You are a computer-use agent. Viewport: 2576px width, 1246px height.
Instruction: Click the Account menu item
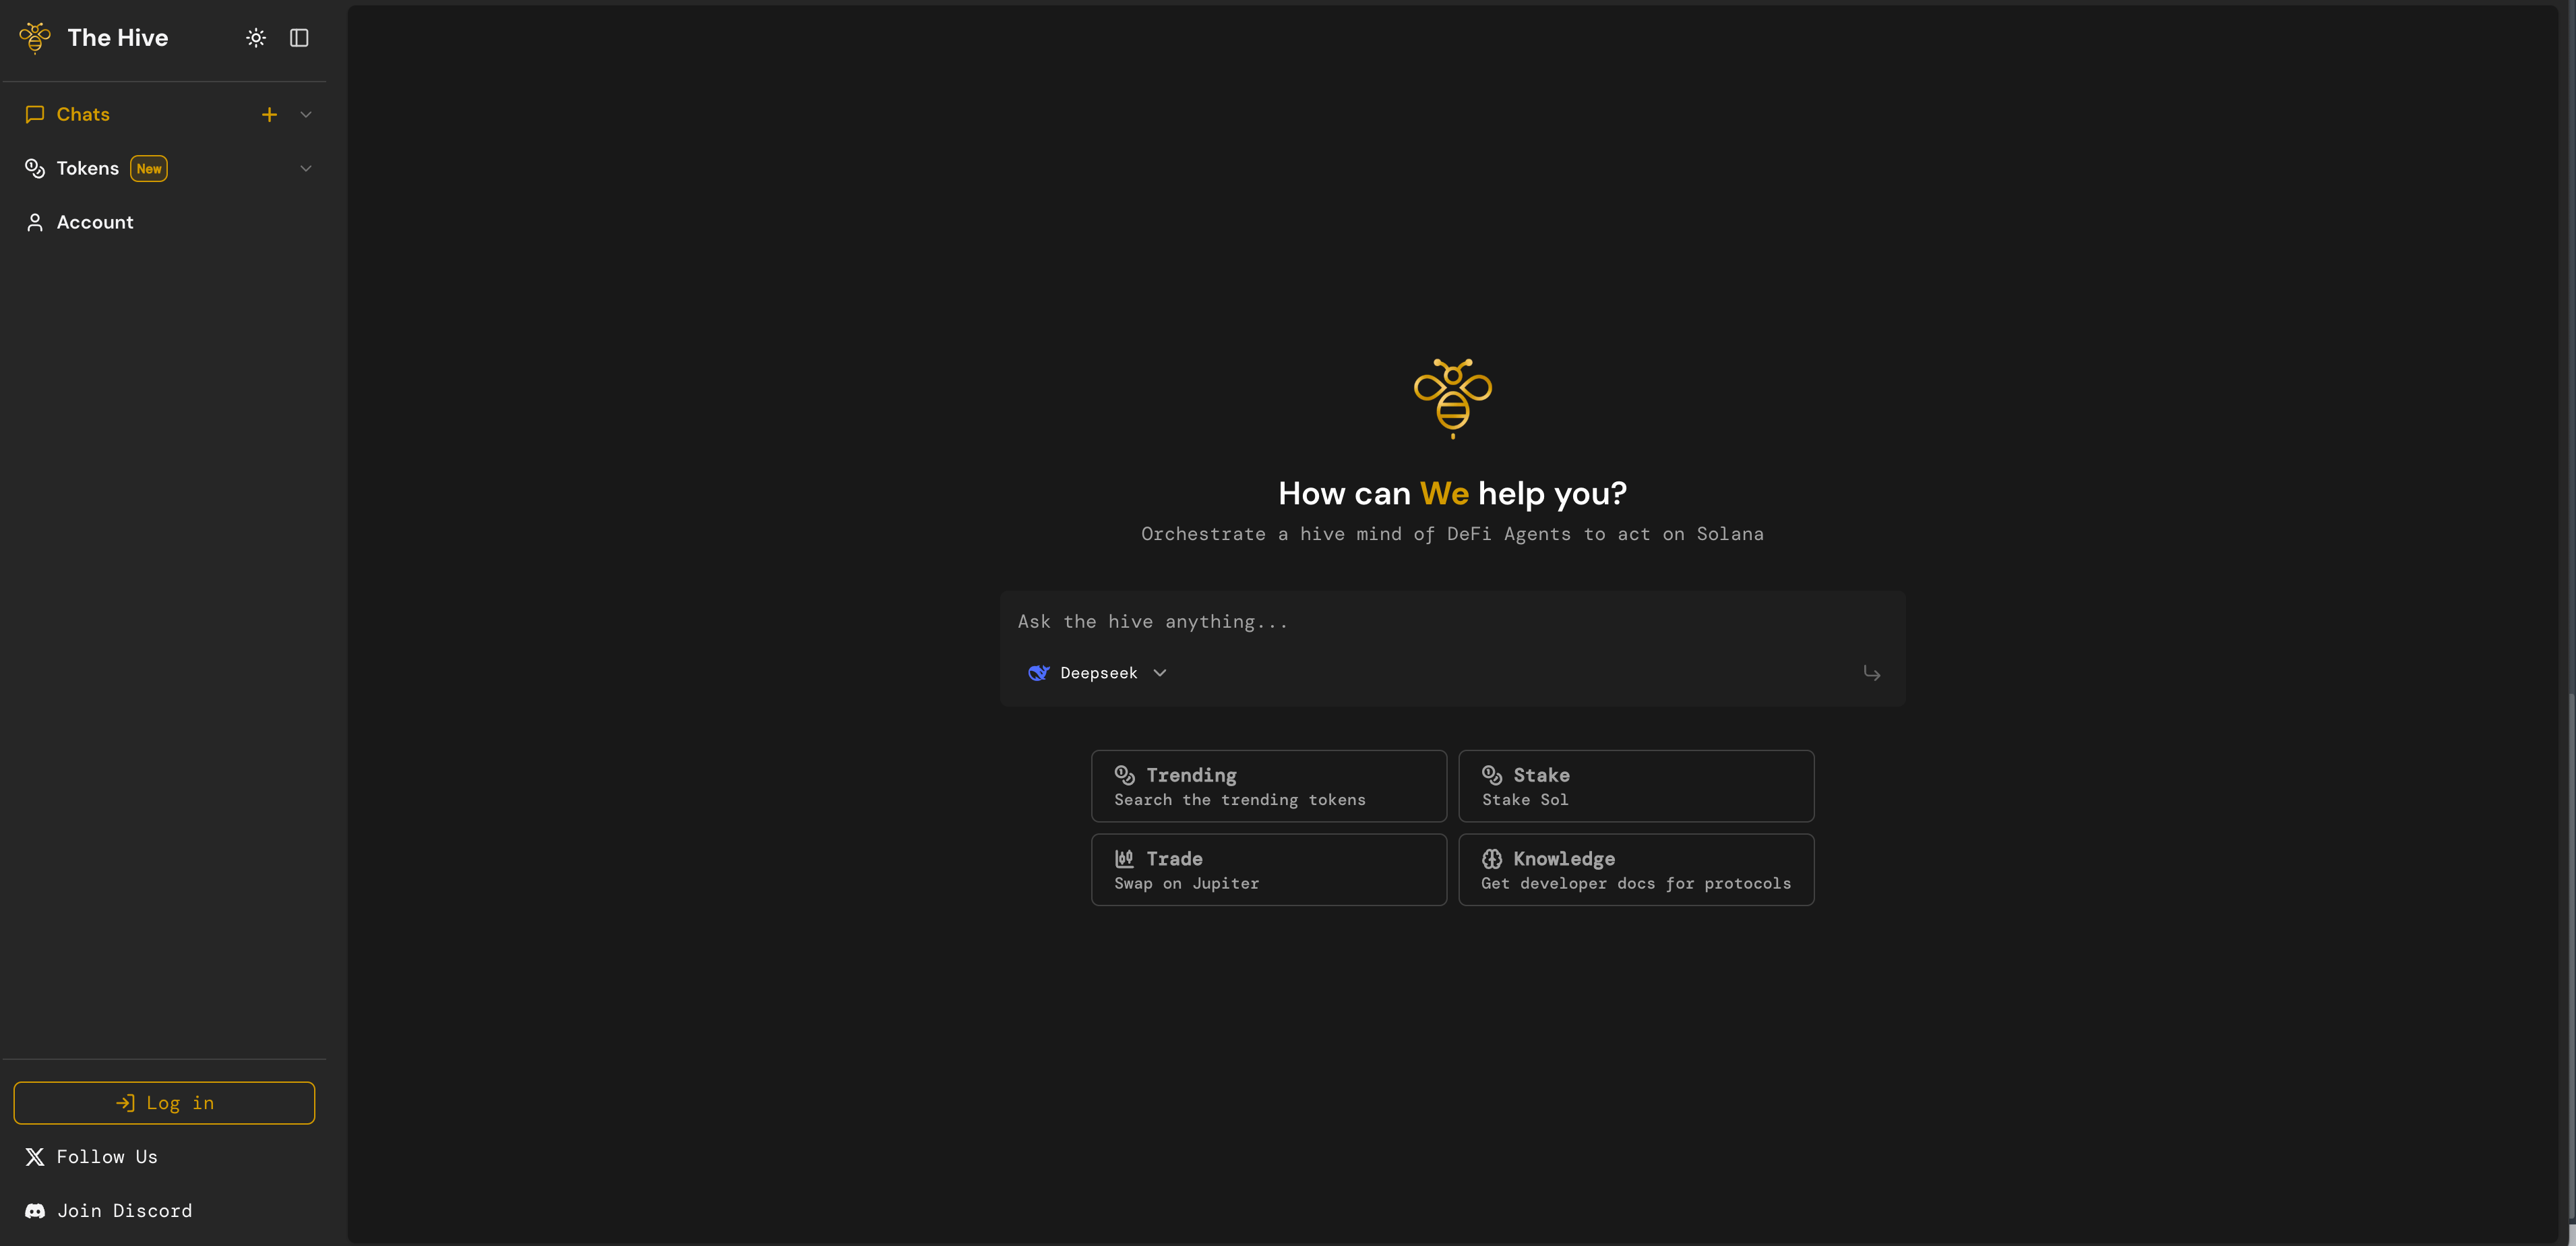tap(94, 222)
